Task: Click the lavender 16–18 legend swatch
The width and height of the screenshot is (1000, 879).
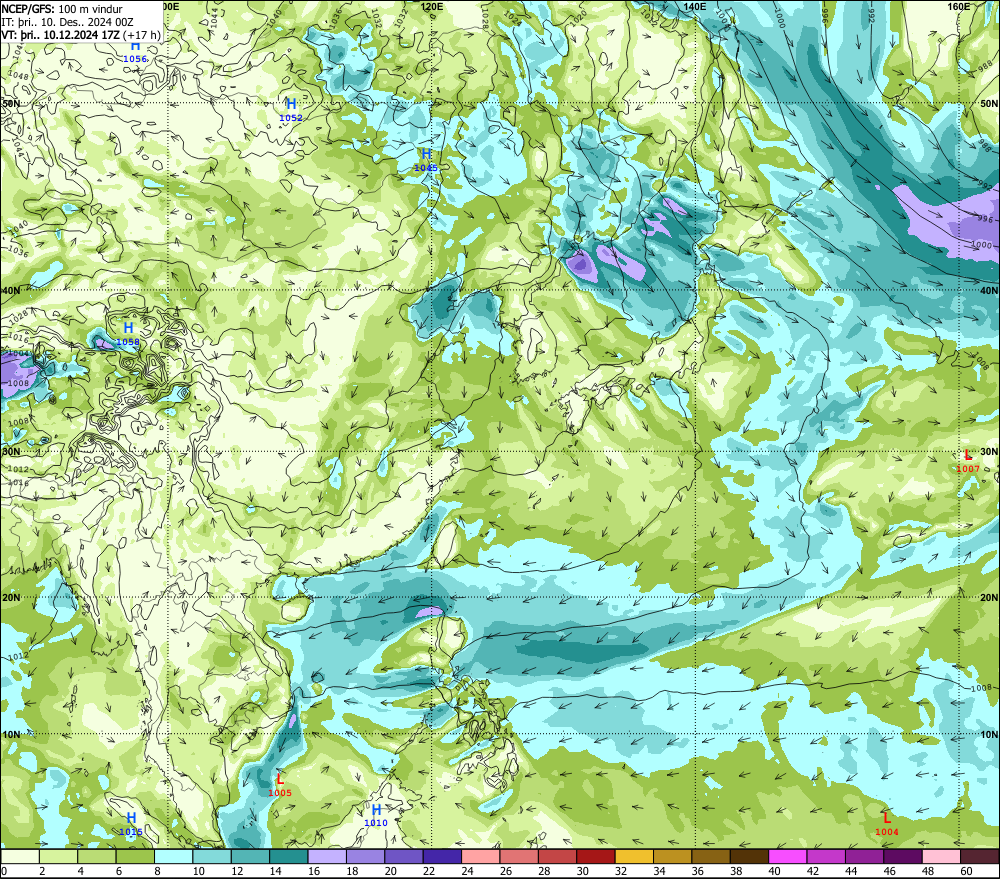Action: [327, 856]
